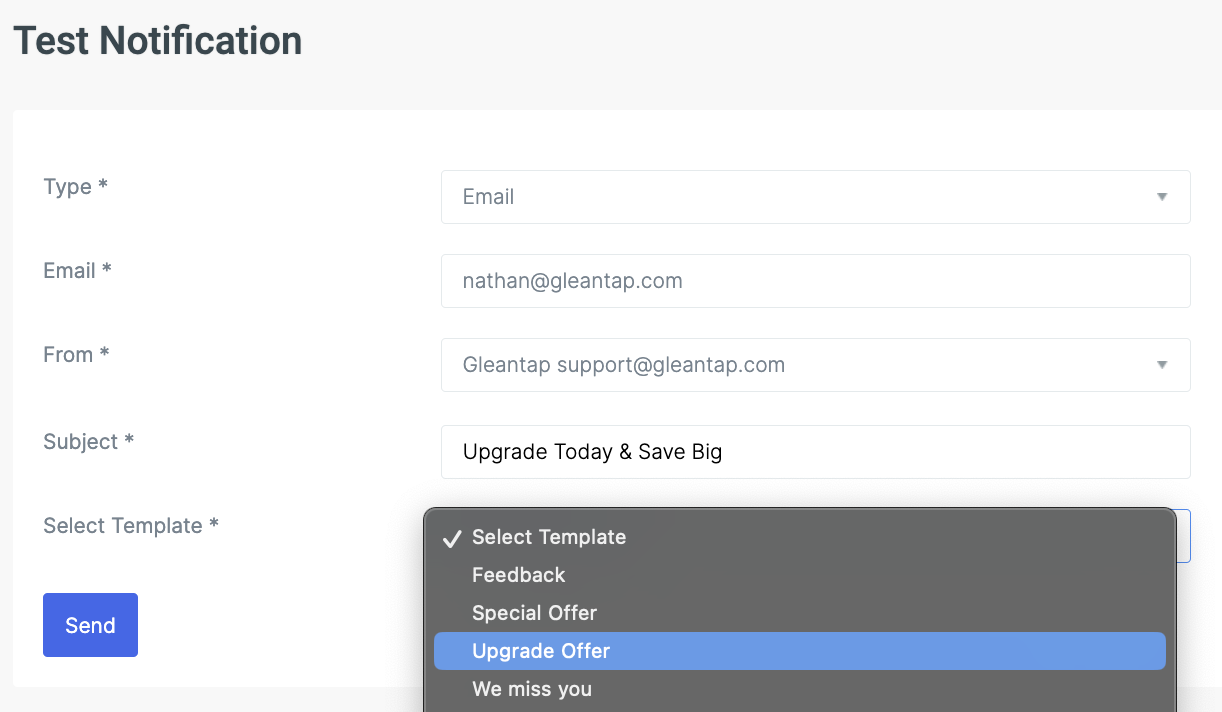The height and width of the screenshot is (712, 1222).
Task: Click the From field's dropdown arrow
Action: pyautogui.click(x=1162, y=365)
